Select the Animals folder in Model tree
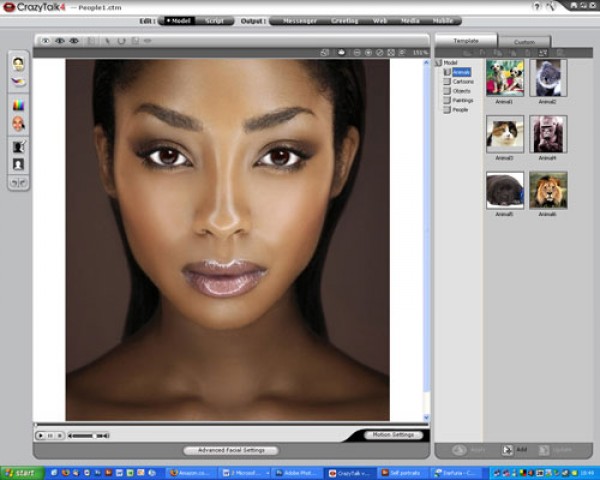600x480 pixels. [462, 71]
